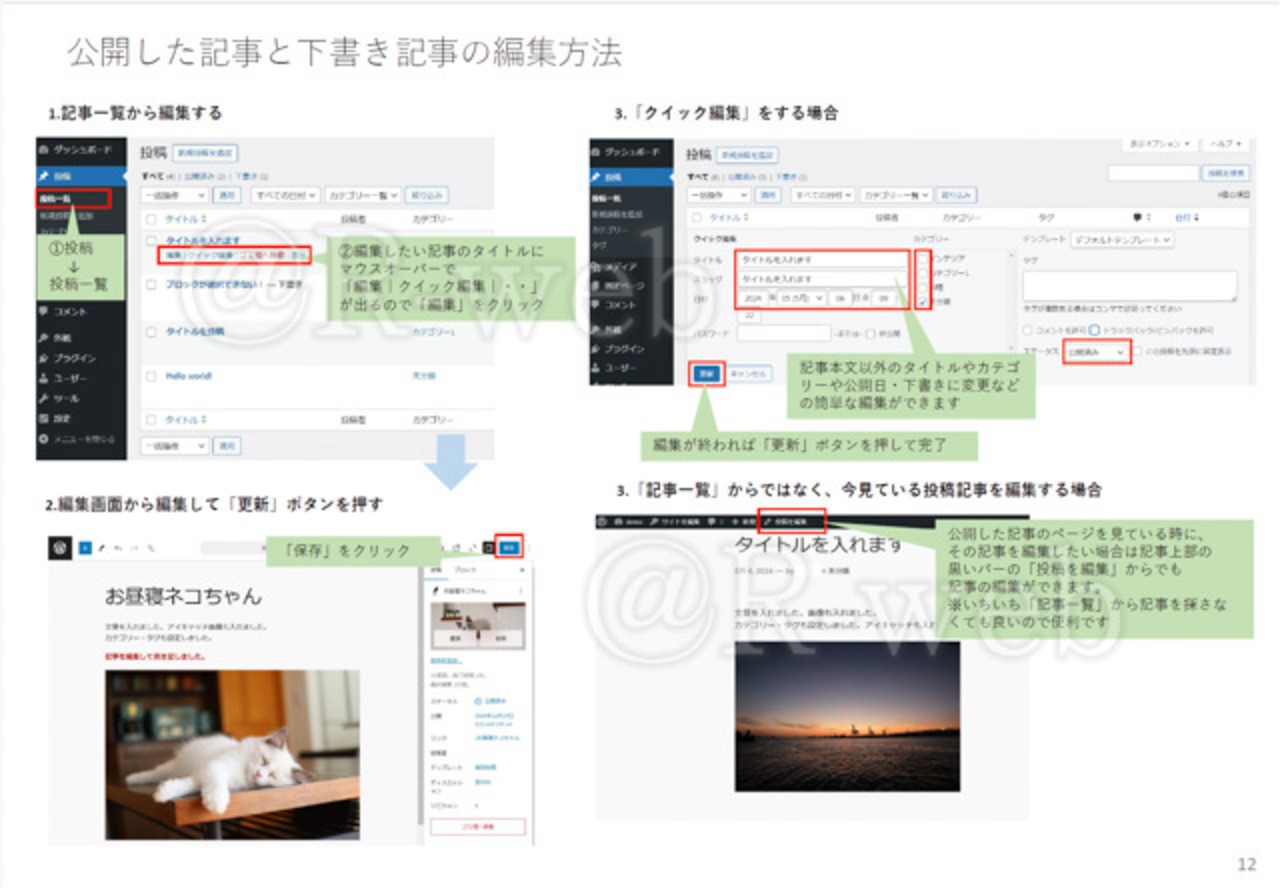Open comments bubble in published post admin bar
The height and width of the screenshot is (888, 1280).
pos(713,521)
